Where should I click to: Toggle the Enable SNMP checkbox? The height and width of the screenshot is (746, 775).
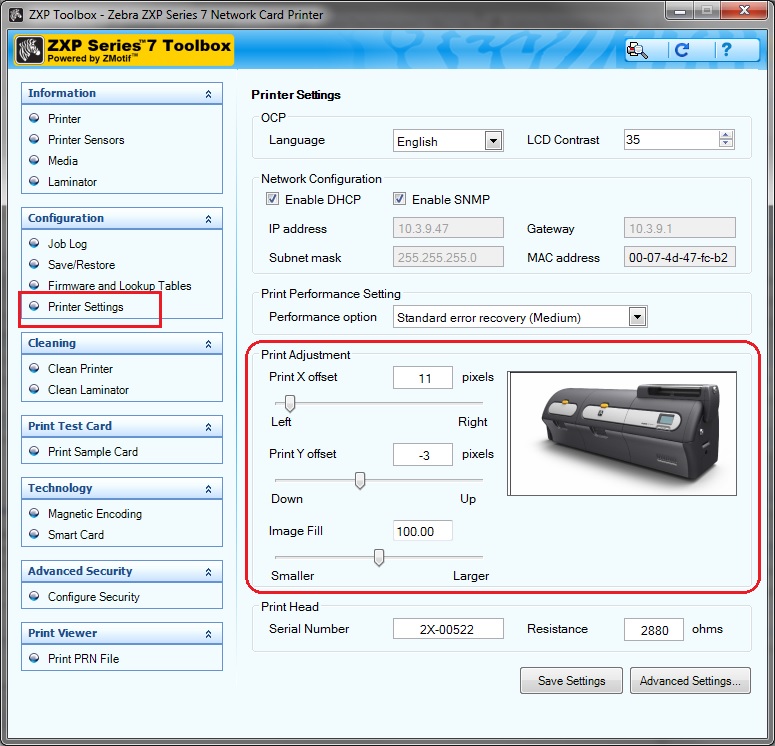click(x=400, y=199)
